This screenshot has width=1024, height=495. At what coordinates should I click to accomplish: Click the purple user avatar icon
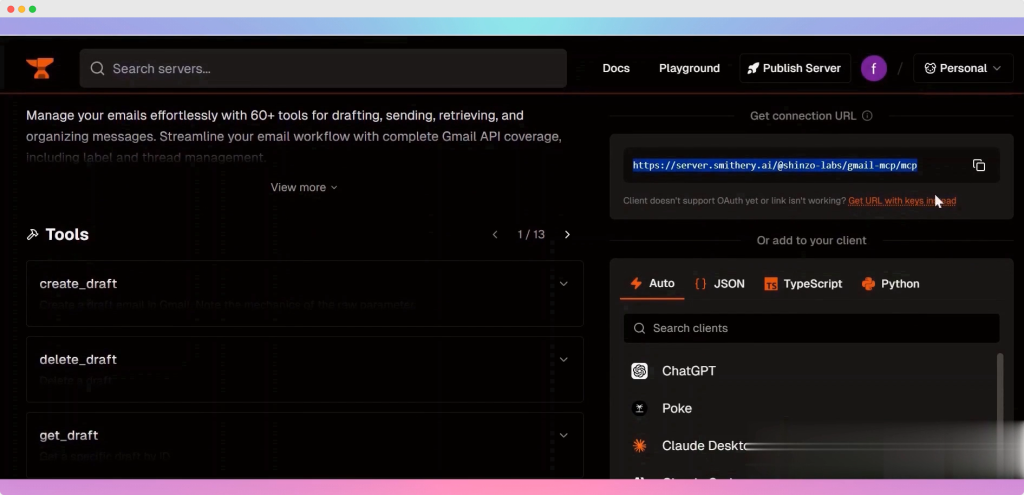pyautogui.click(x=874, y=68)
